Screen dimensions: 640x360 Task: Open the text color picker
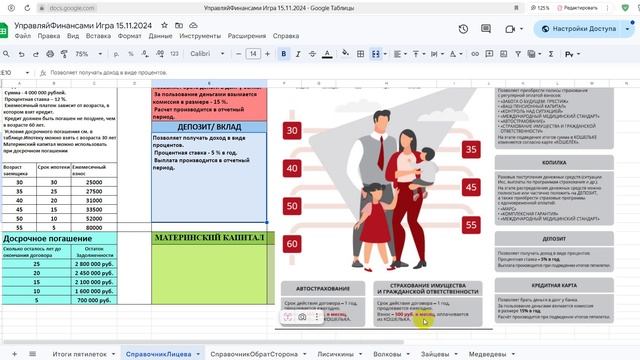tap(327, 54)
